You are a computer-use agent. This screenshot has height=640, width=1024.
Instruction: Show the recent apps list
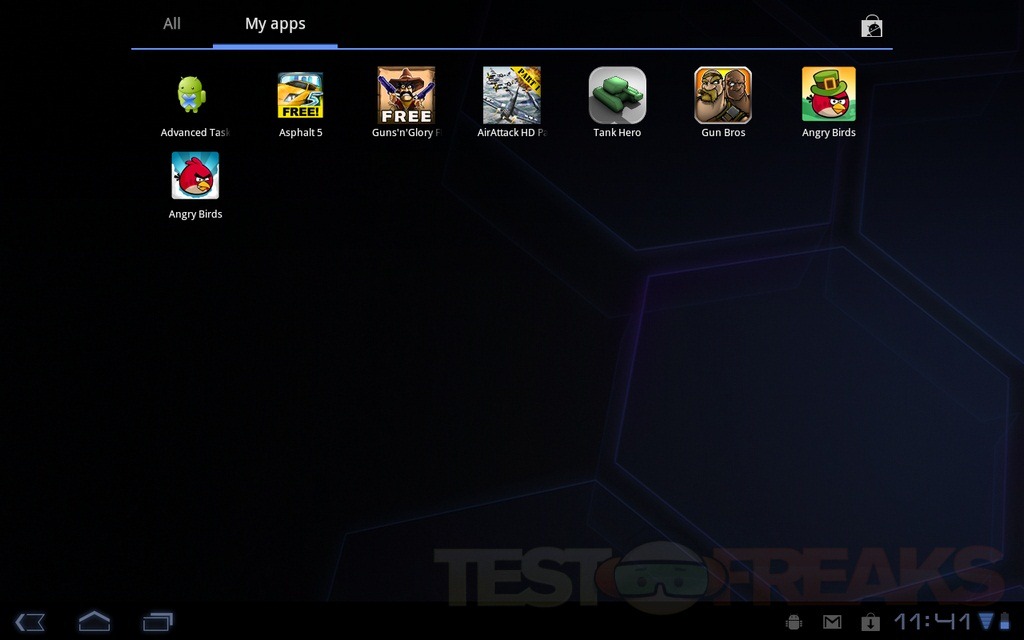click(158, 622)
